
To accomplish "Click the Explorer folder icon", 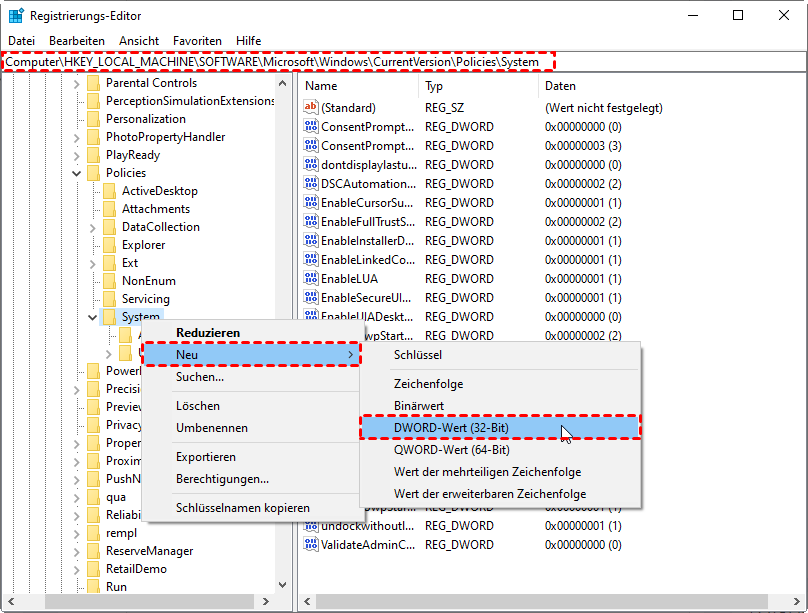I will 109,245.
